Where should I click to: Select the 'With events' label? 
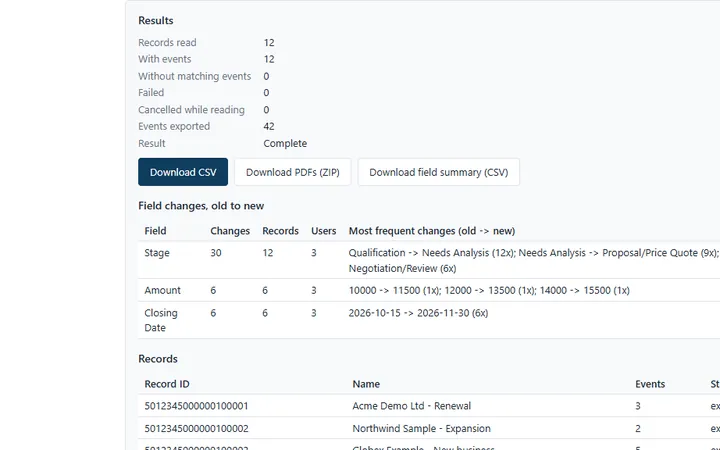[x=164, y=59]
